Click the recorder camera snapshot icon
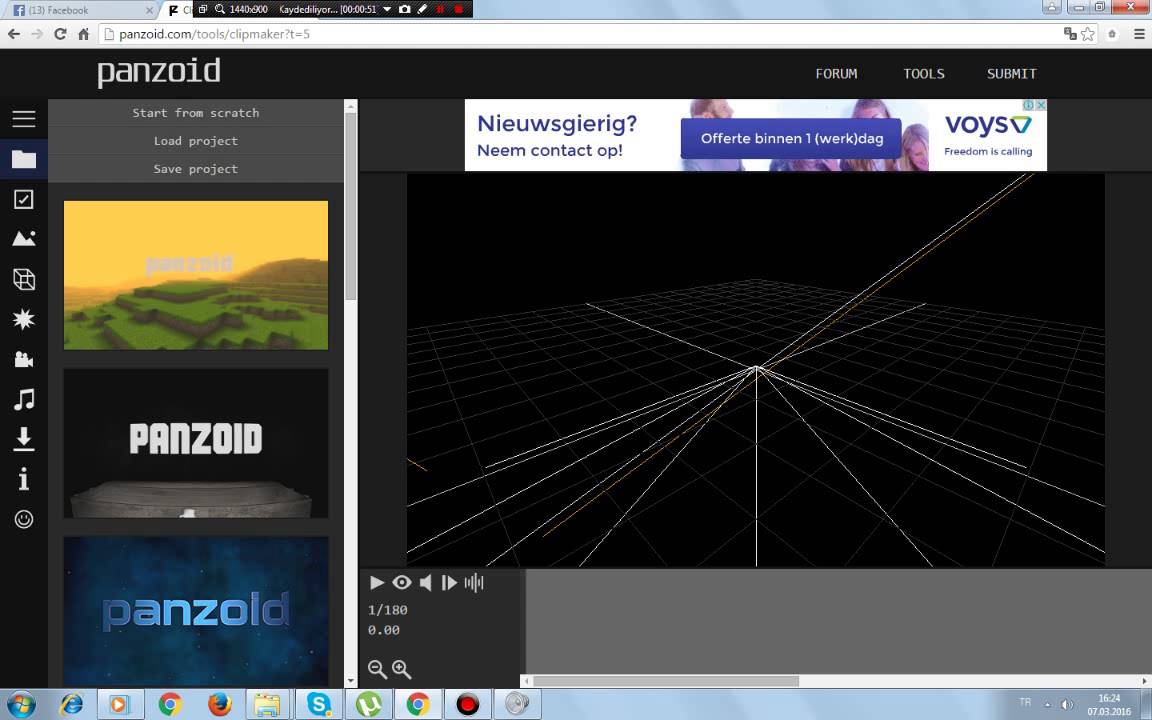 tap(404, 10)
